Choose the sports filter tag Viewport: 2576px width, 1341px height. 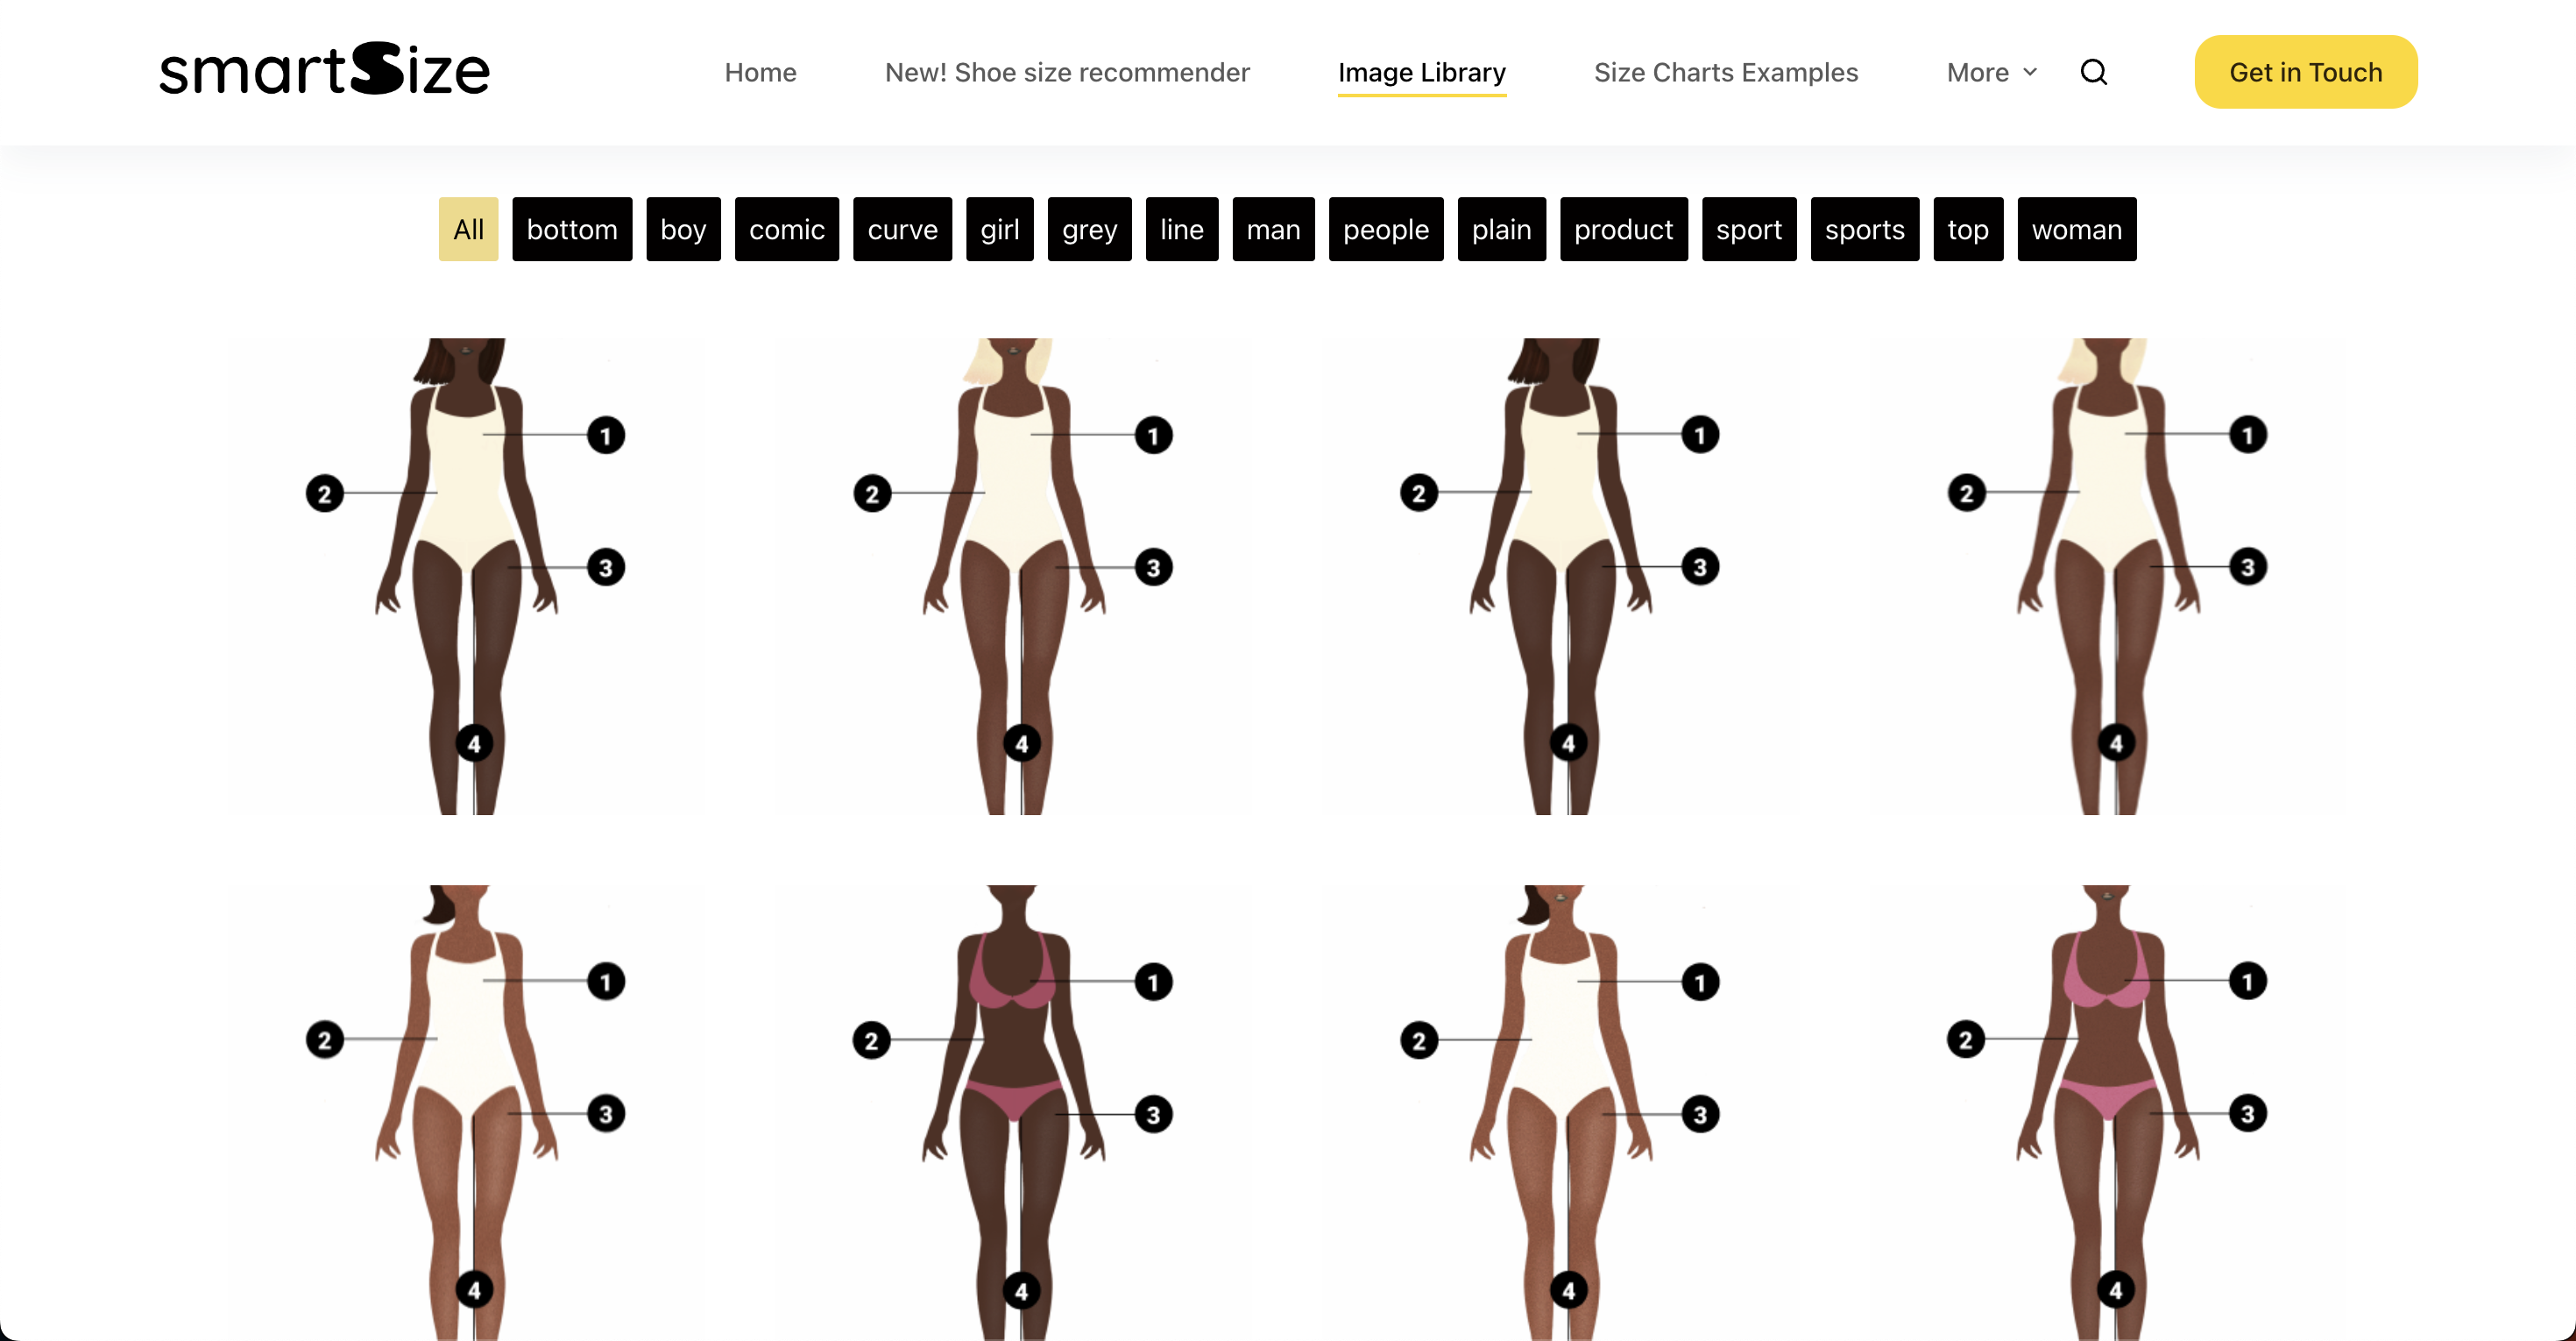point(1865,229)
